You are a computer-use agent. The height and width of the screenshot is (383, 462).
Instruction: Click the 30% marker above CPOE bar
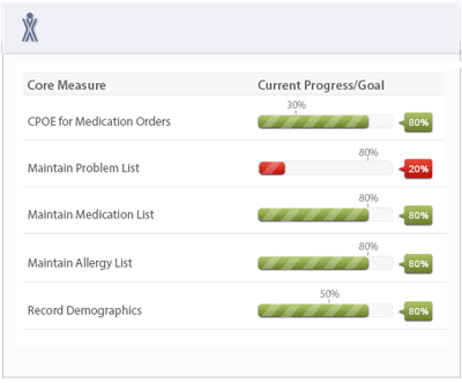[x=296, y=105]
